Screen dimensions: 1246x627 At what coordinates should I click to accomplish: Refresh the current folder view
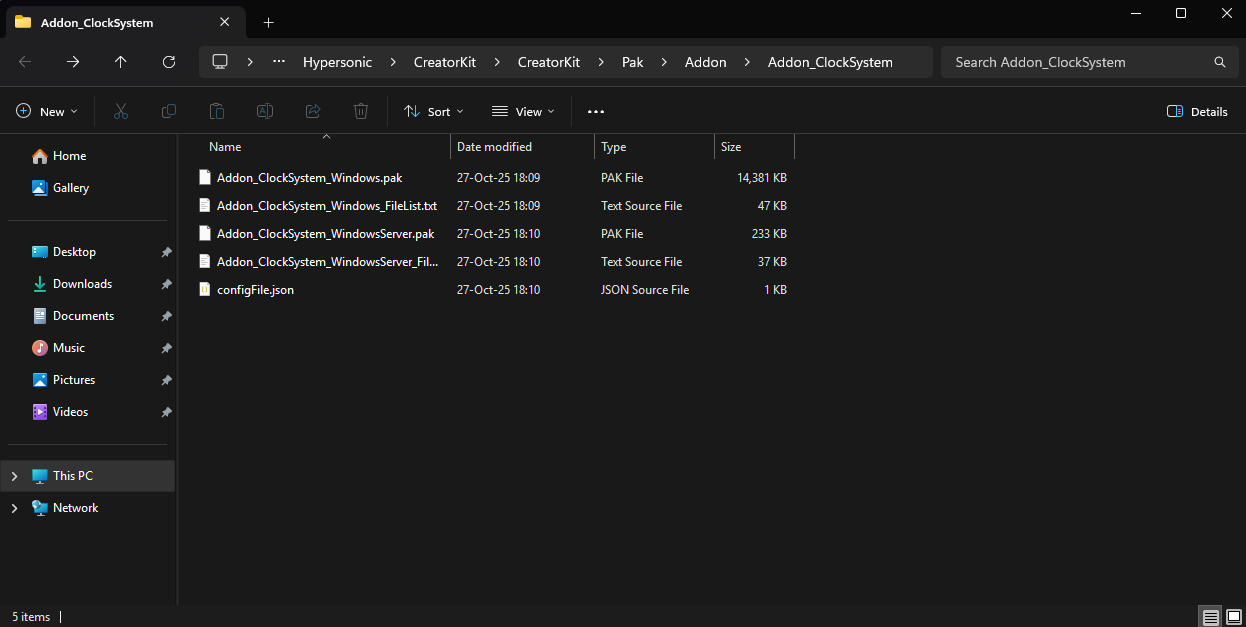tap(169, 62)
